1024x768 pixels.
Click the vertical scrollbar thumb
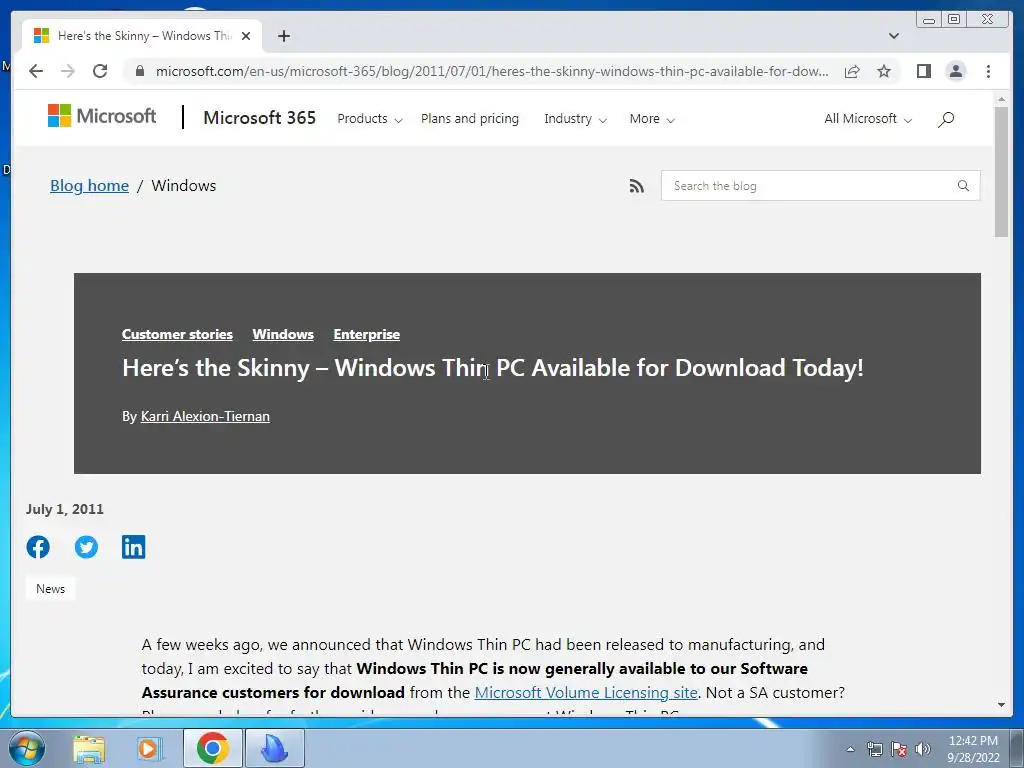pyautogui.click(x=1001, y=172)
